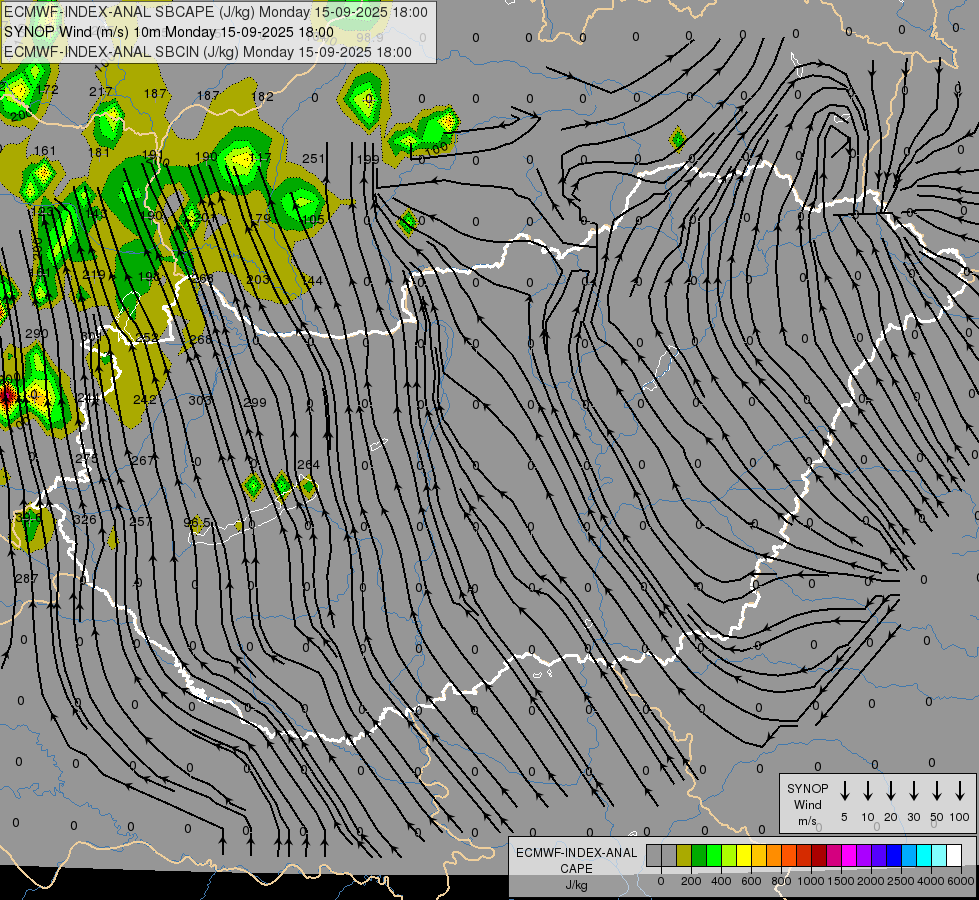Click the map value 181

click(x=99, y=152)
